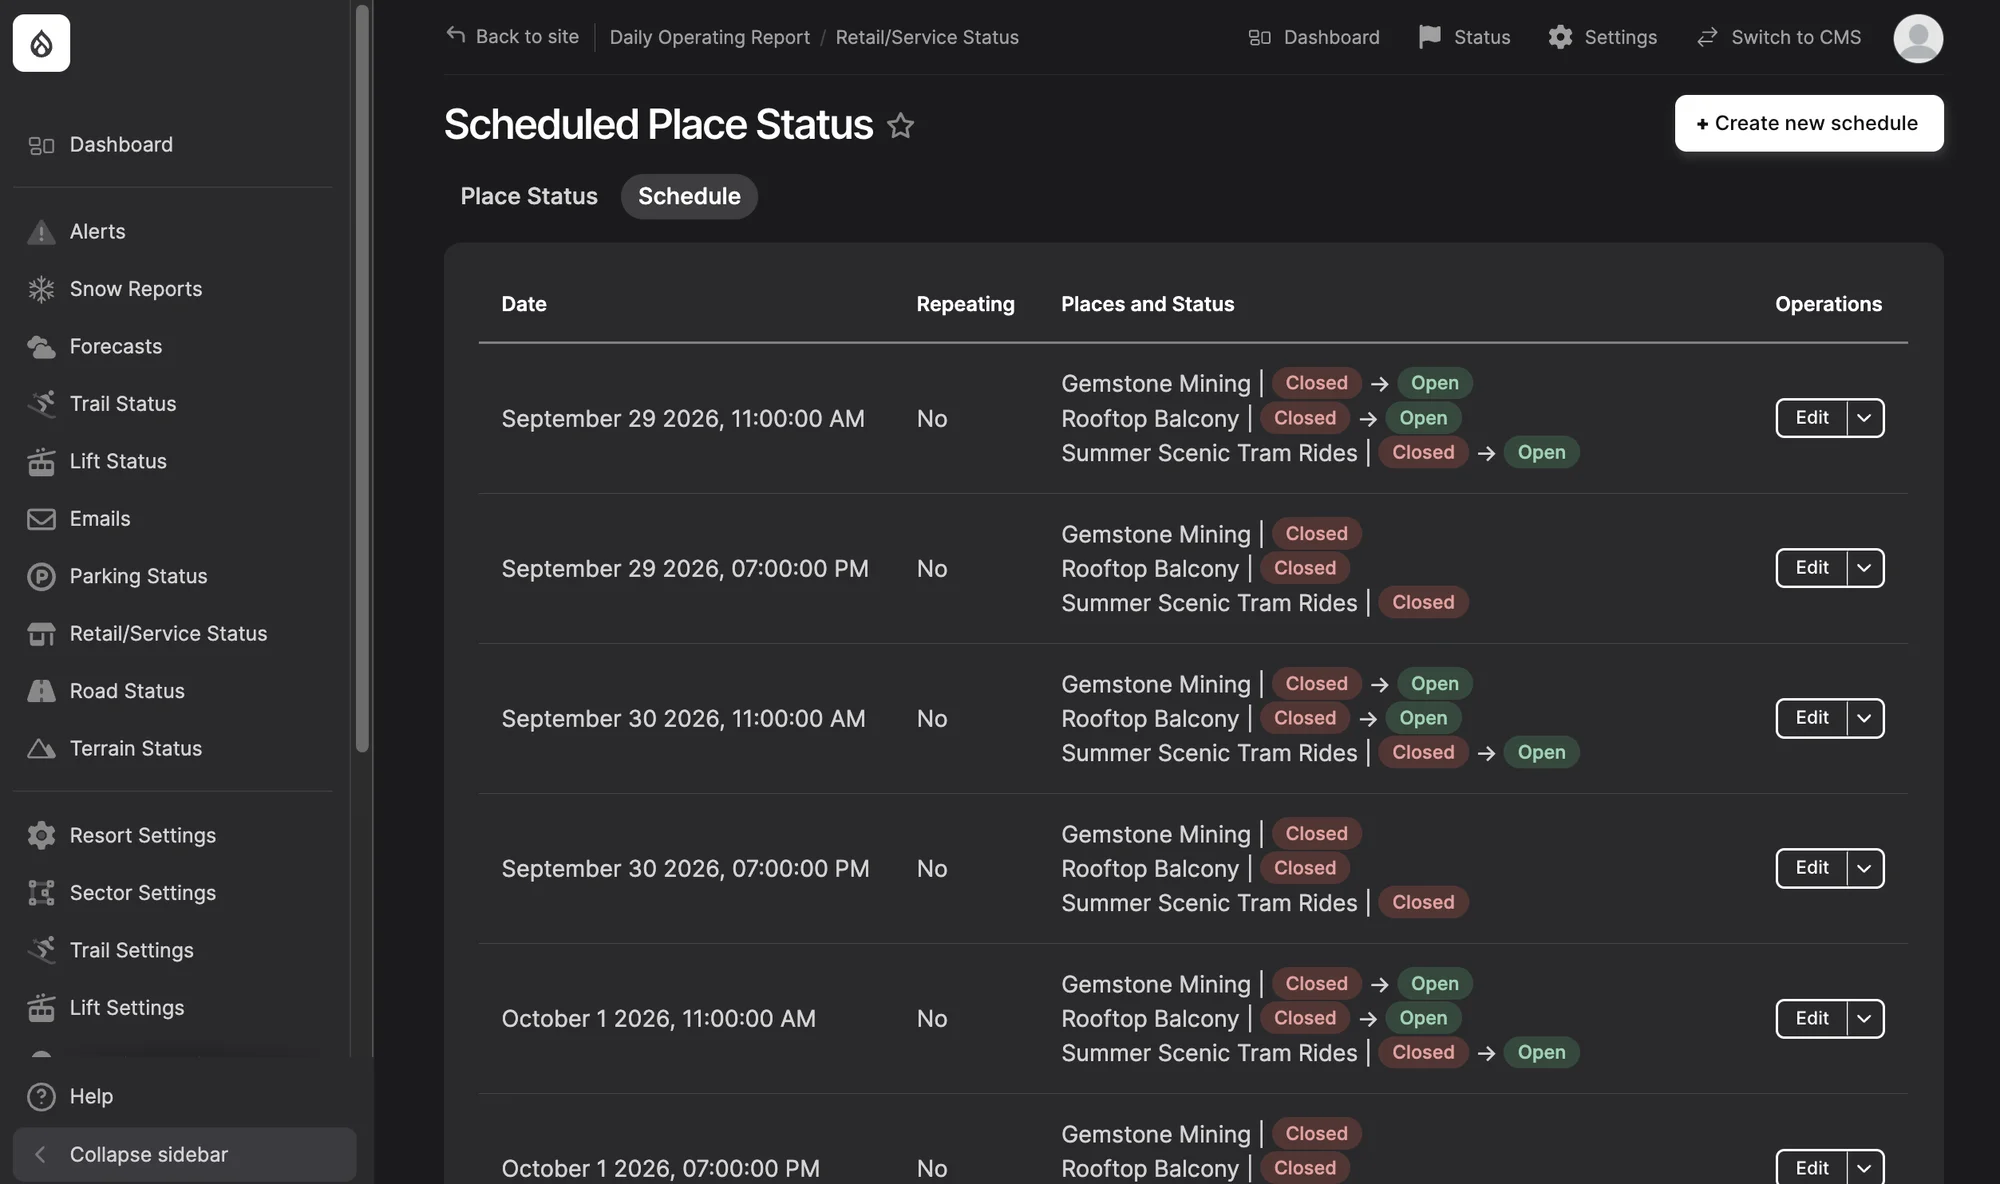Click the droplet logo in the sidebar
The width and height of the screenshot is (2000, 1184).
click(41, 43)
